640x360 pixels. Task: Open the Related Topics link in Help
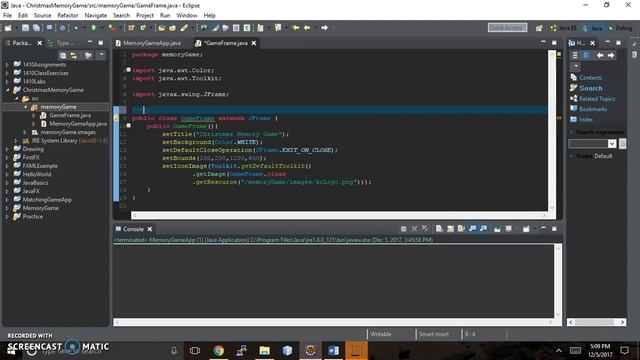click(597, 99)
